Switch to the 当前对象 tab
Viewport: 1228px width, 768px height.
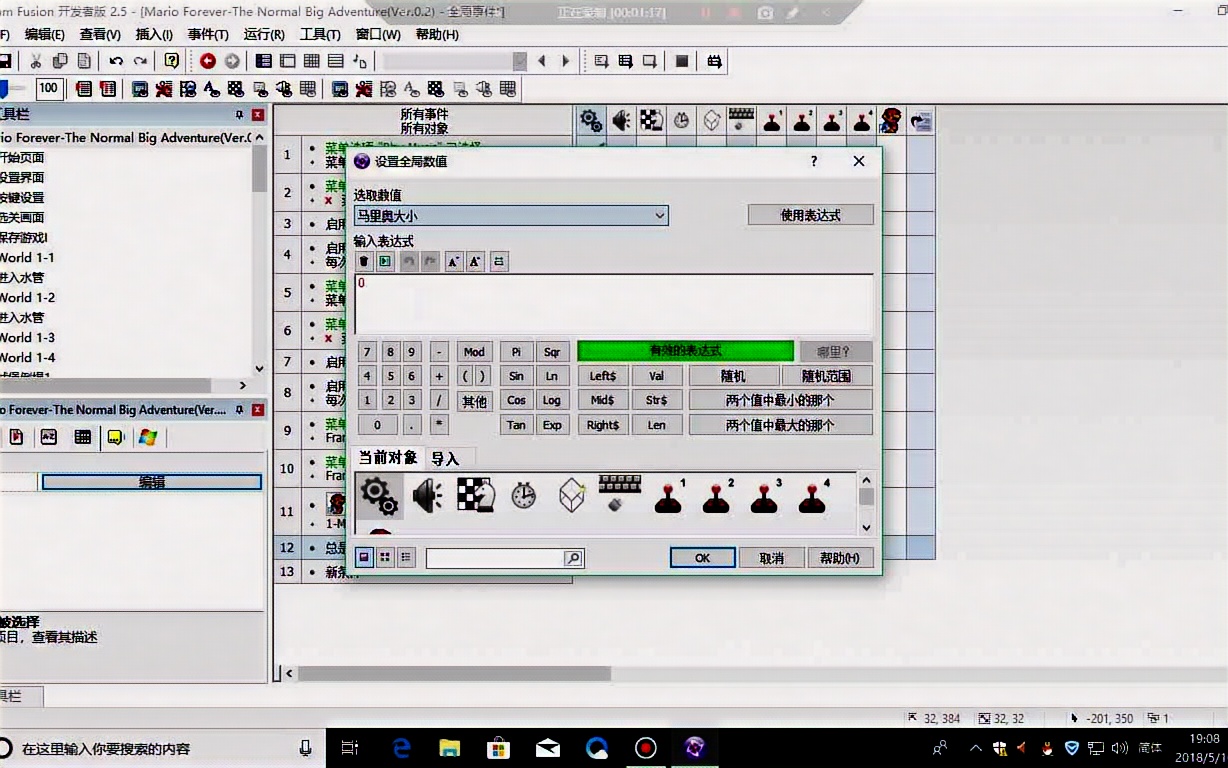click(x=388, y=458)
